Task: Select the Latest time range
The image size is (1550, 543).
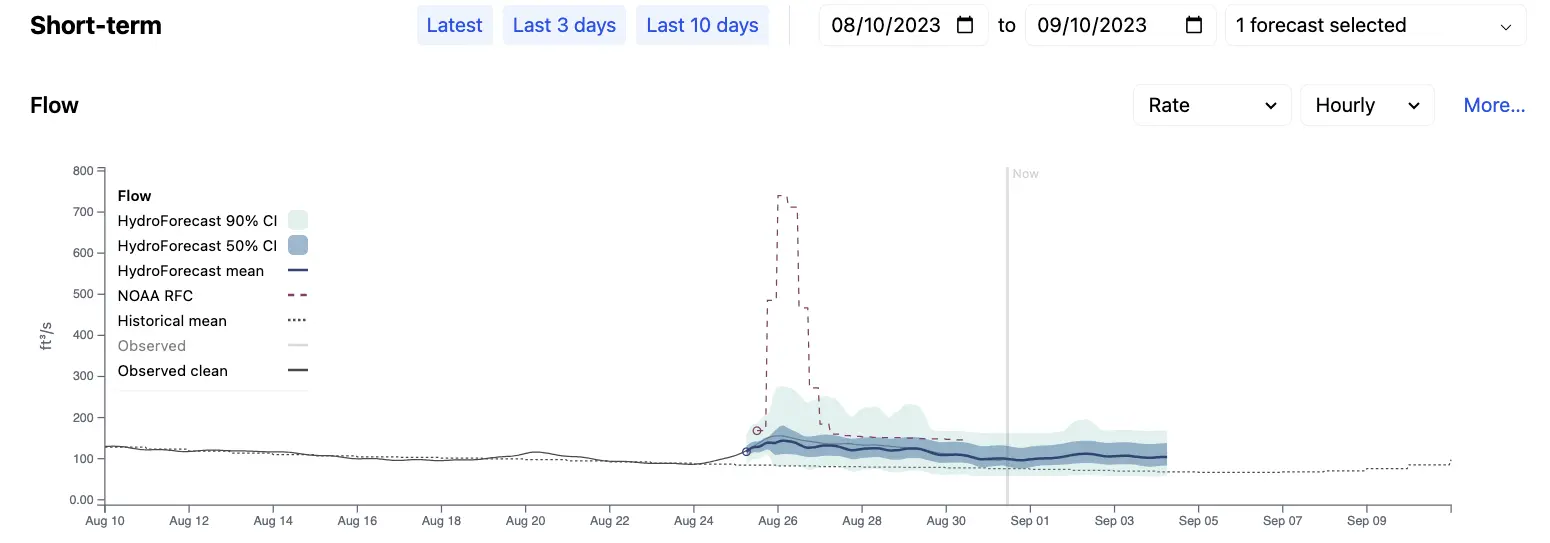Action: click(x=454, y=25)
